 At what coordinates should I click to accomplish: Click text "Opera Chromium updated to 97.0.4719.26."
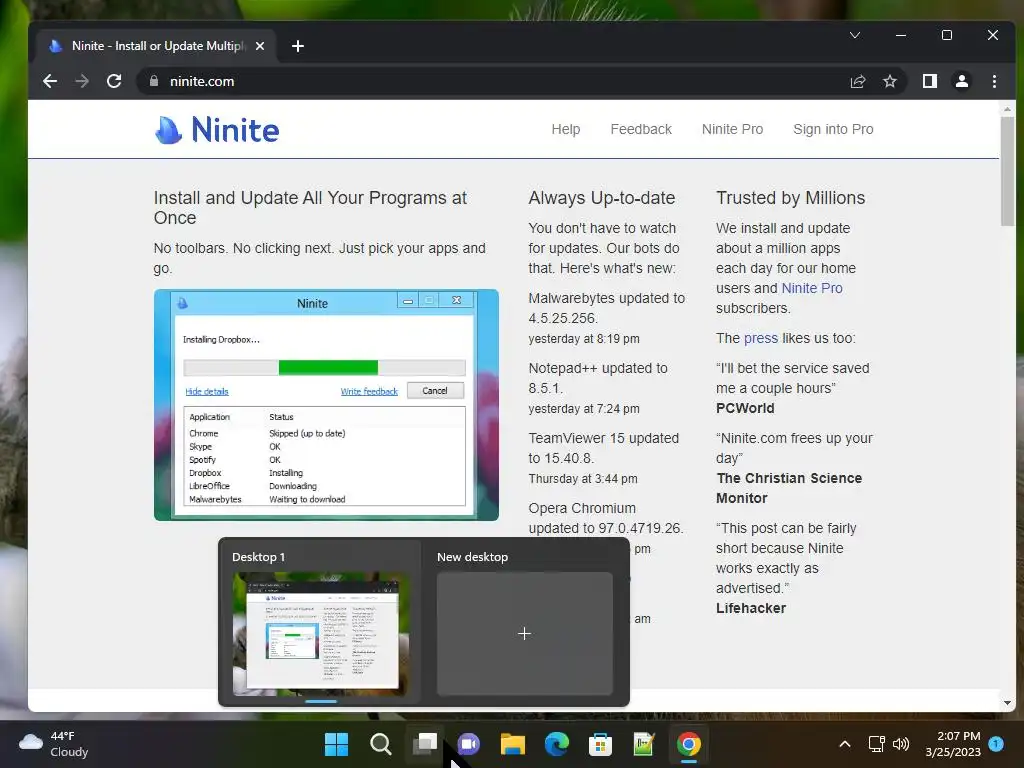(606, 518)
